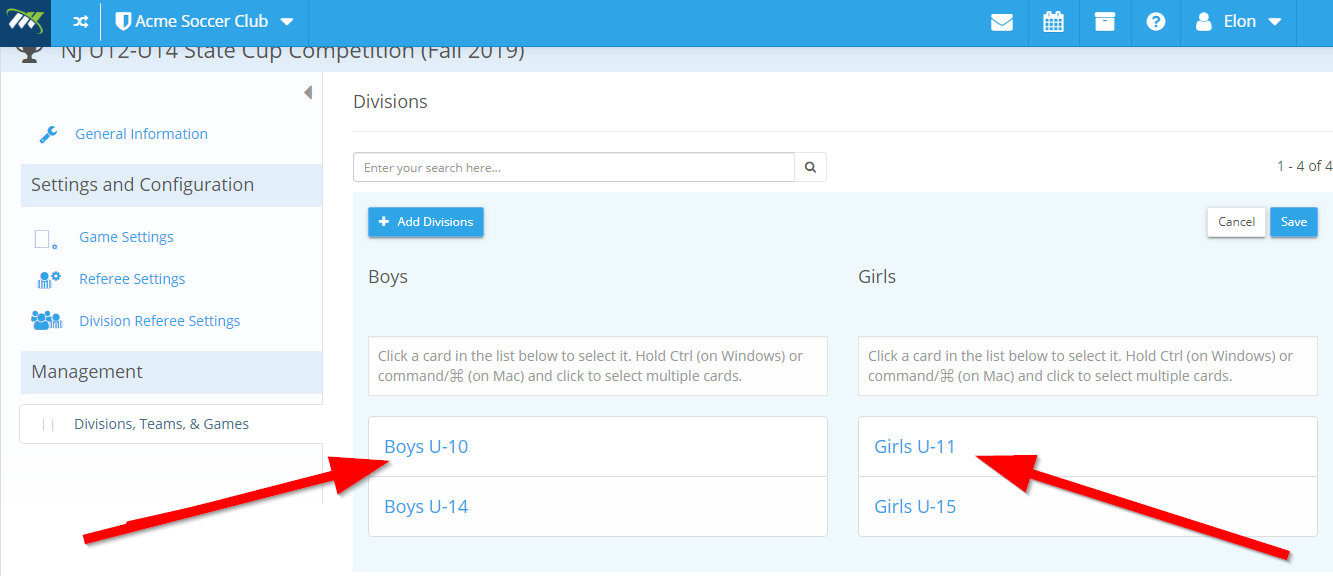Click the Referee Settings icon

[48, 279]
